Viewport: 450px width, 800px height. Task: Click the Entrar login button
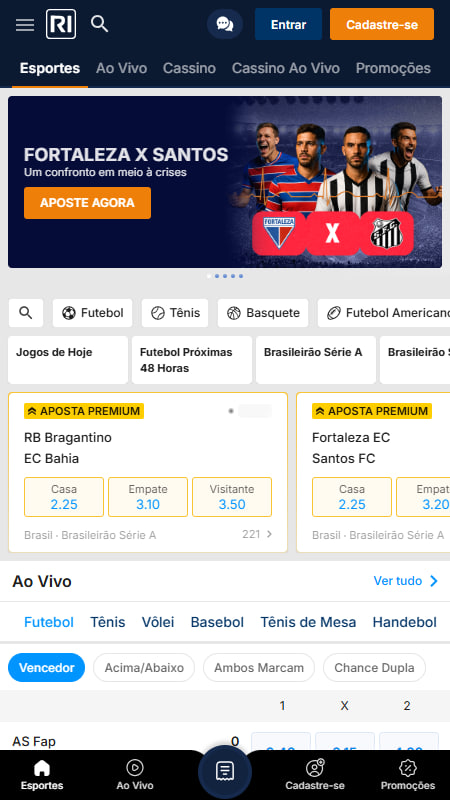point(288,24)
